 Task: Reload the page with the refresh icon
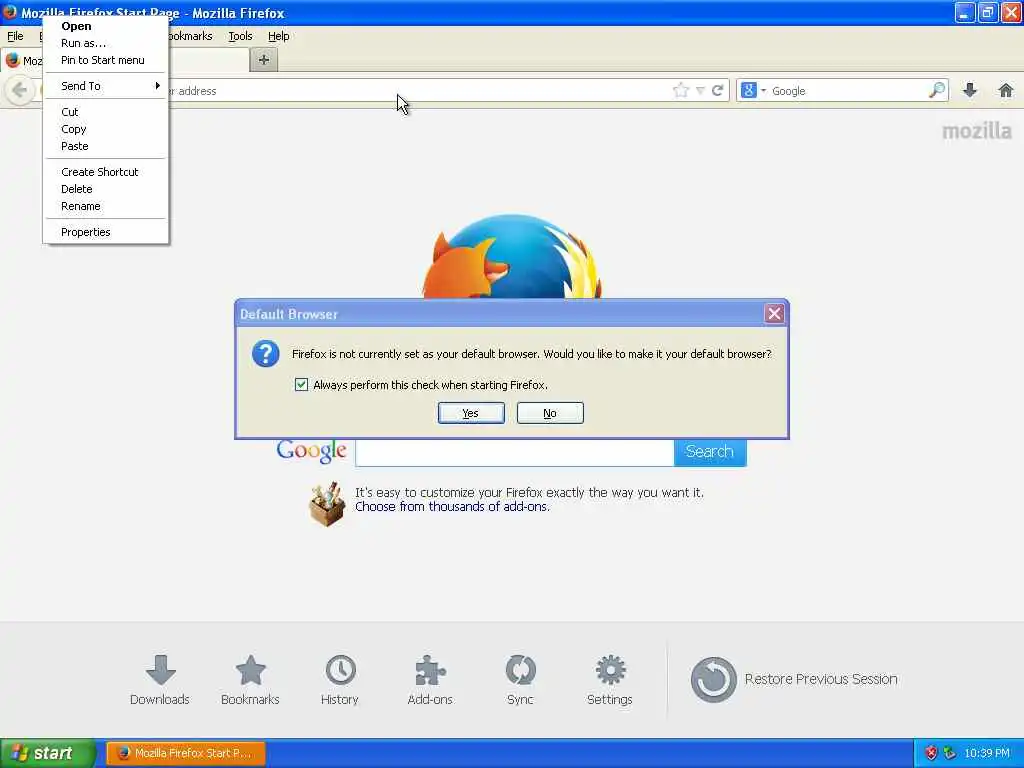coord(718,90)
